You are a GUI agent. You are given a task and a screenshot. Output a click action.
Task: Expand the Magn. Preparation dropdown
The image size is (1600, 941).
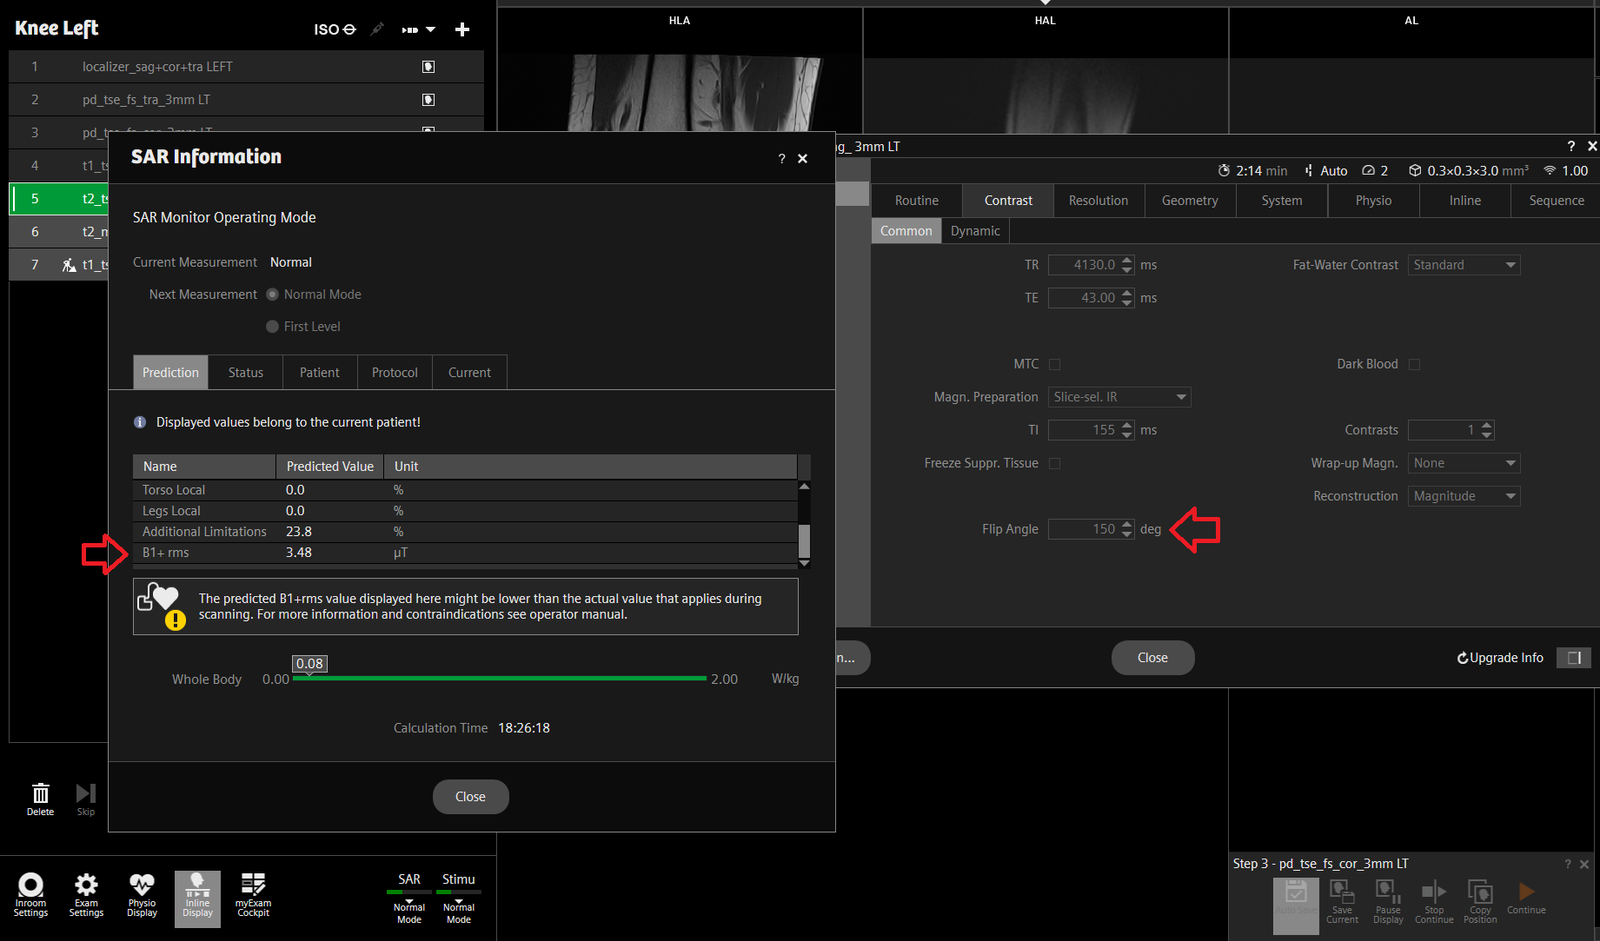(x=1119, y=397)
